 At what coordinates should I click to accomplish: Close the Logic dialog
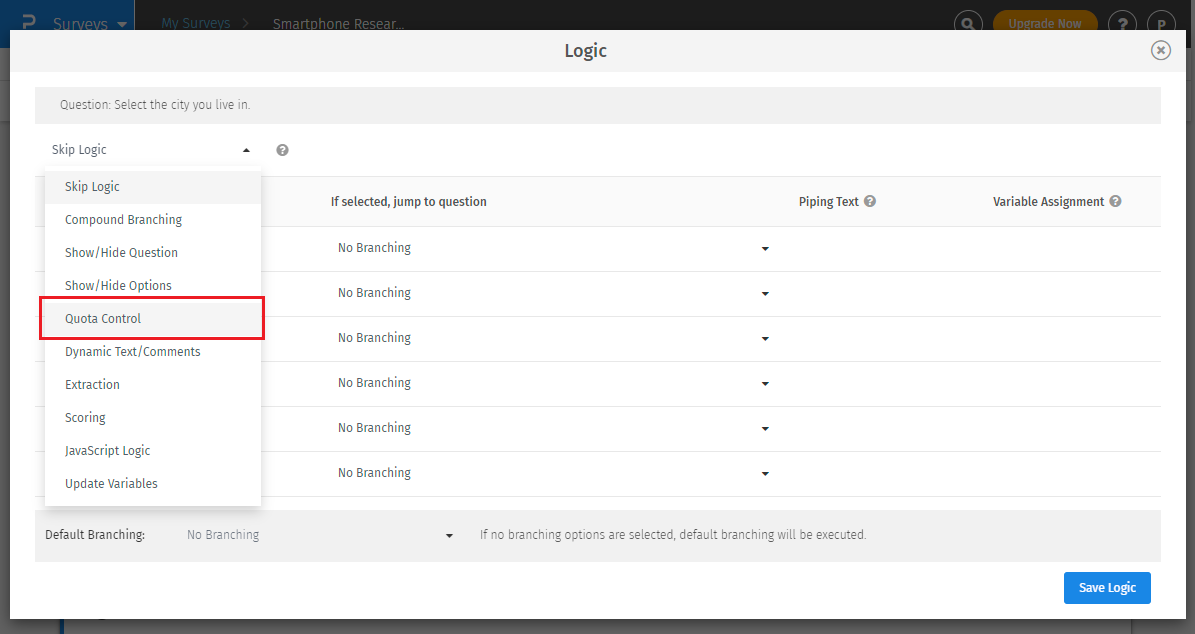click(1160, 50)
